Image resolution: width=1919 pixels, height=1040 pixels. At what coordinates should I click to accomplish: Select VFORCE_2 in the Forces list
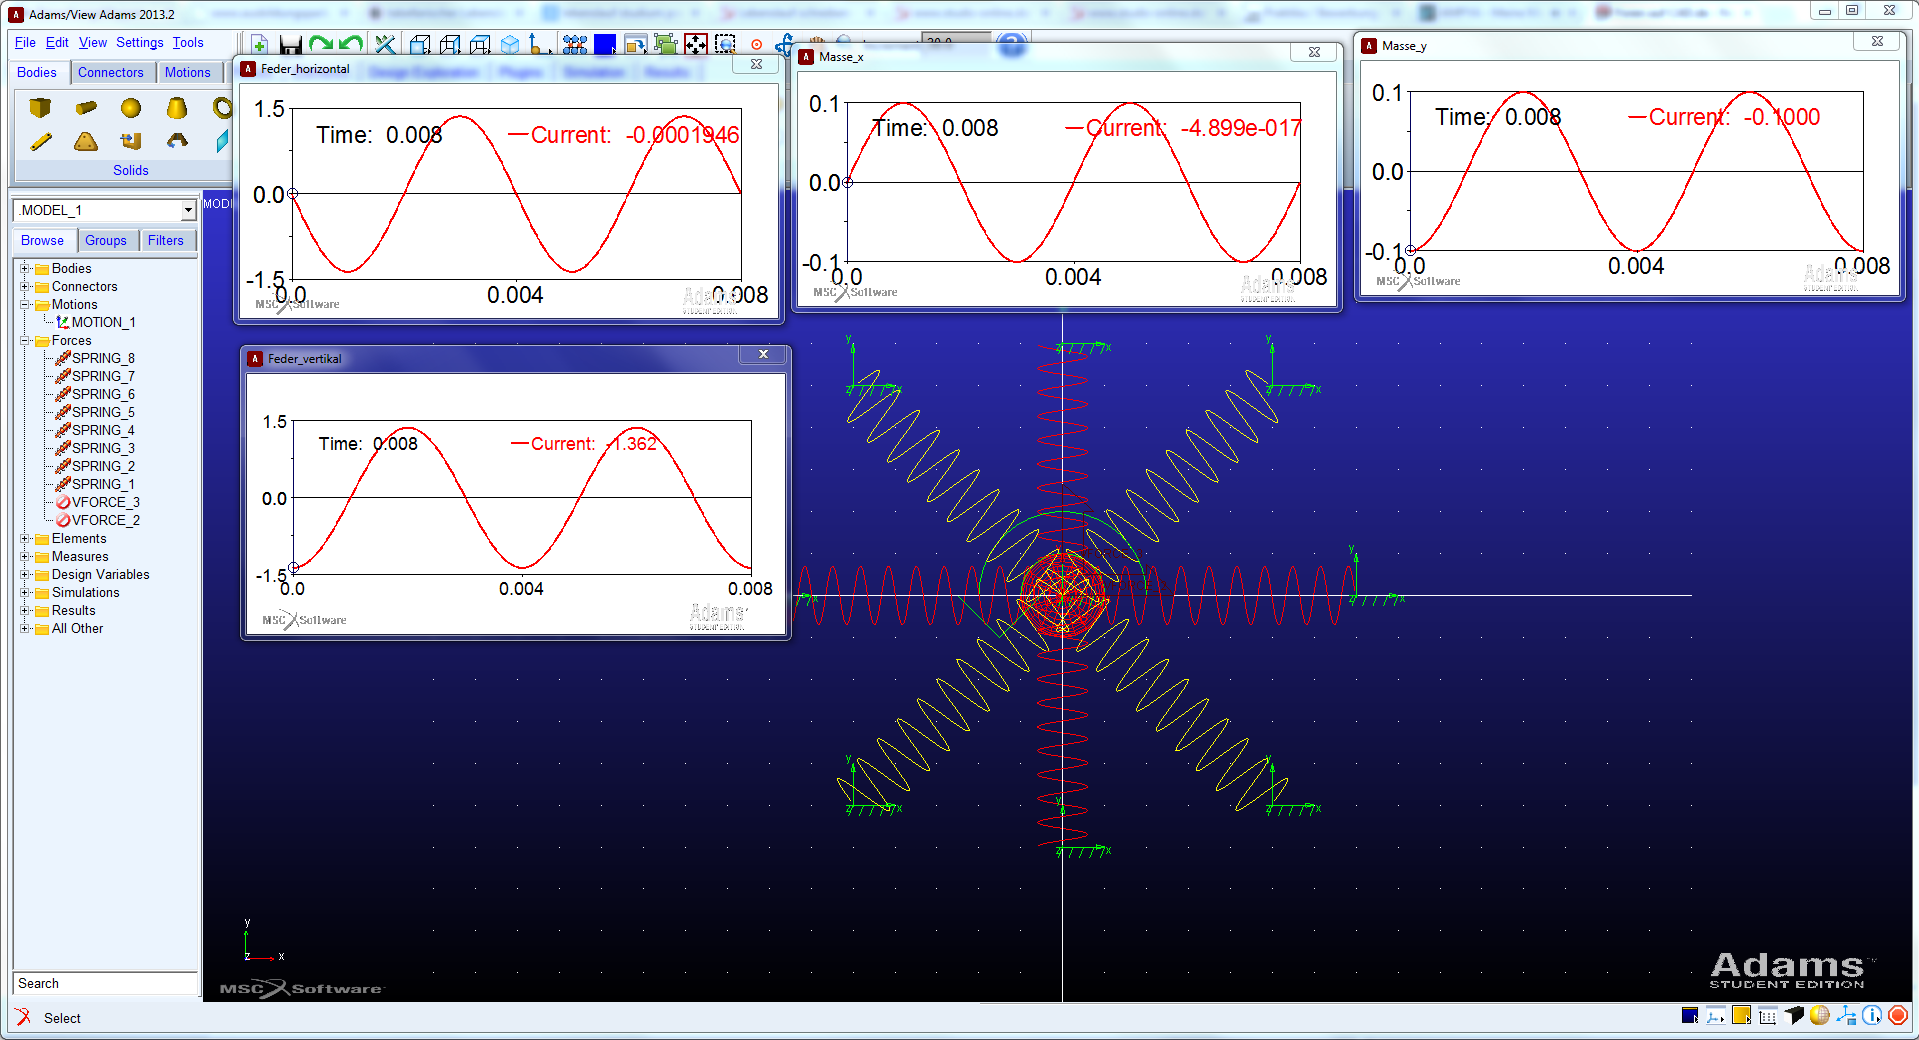pyautogui.click(x=105, y=520)
